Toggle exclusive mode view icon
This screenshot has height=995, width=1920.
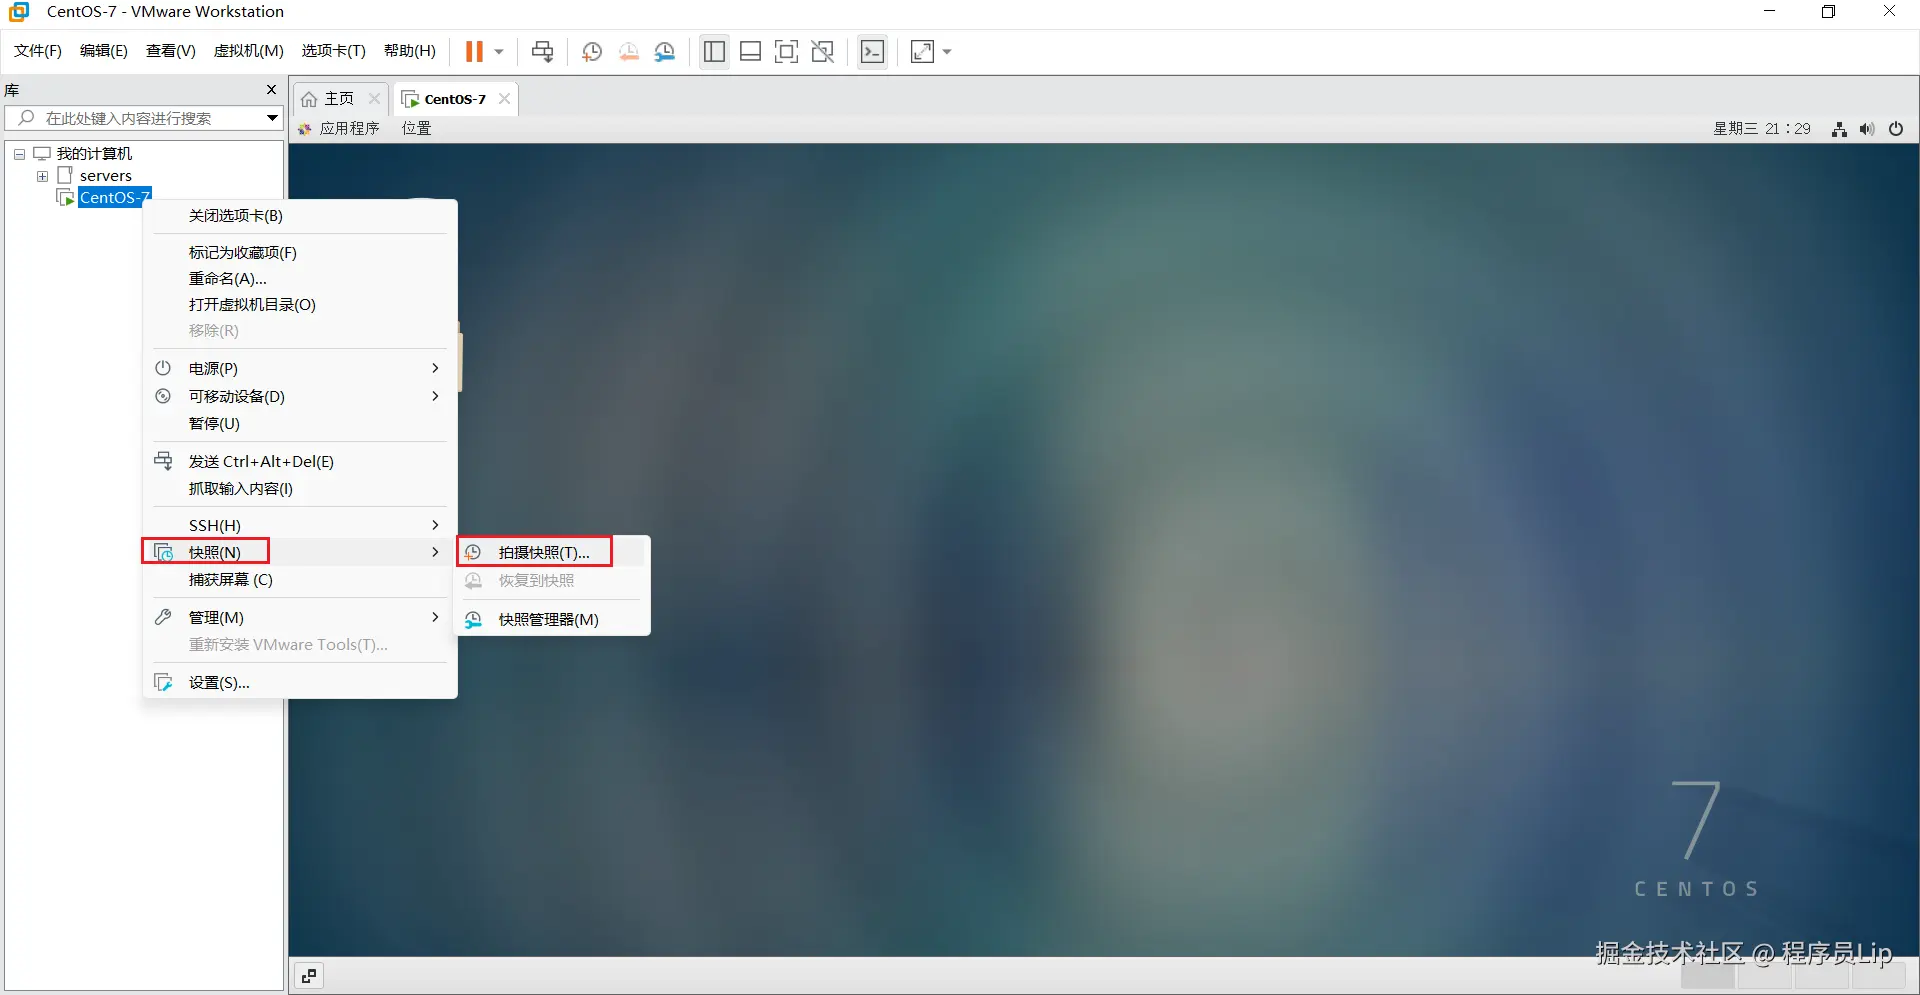coord(823,51)
